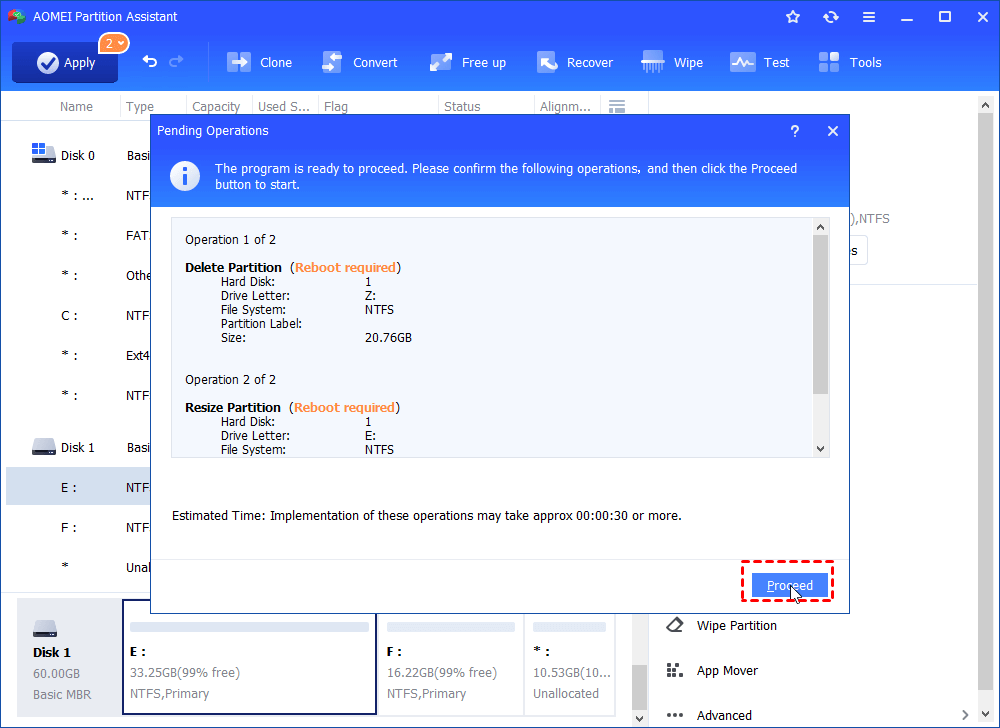Click the column settings list icon

[x=617, y=106]
